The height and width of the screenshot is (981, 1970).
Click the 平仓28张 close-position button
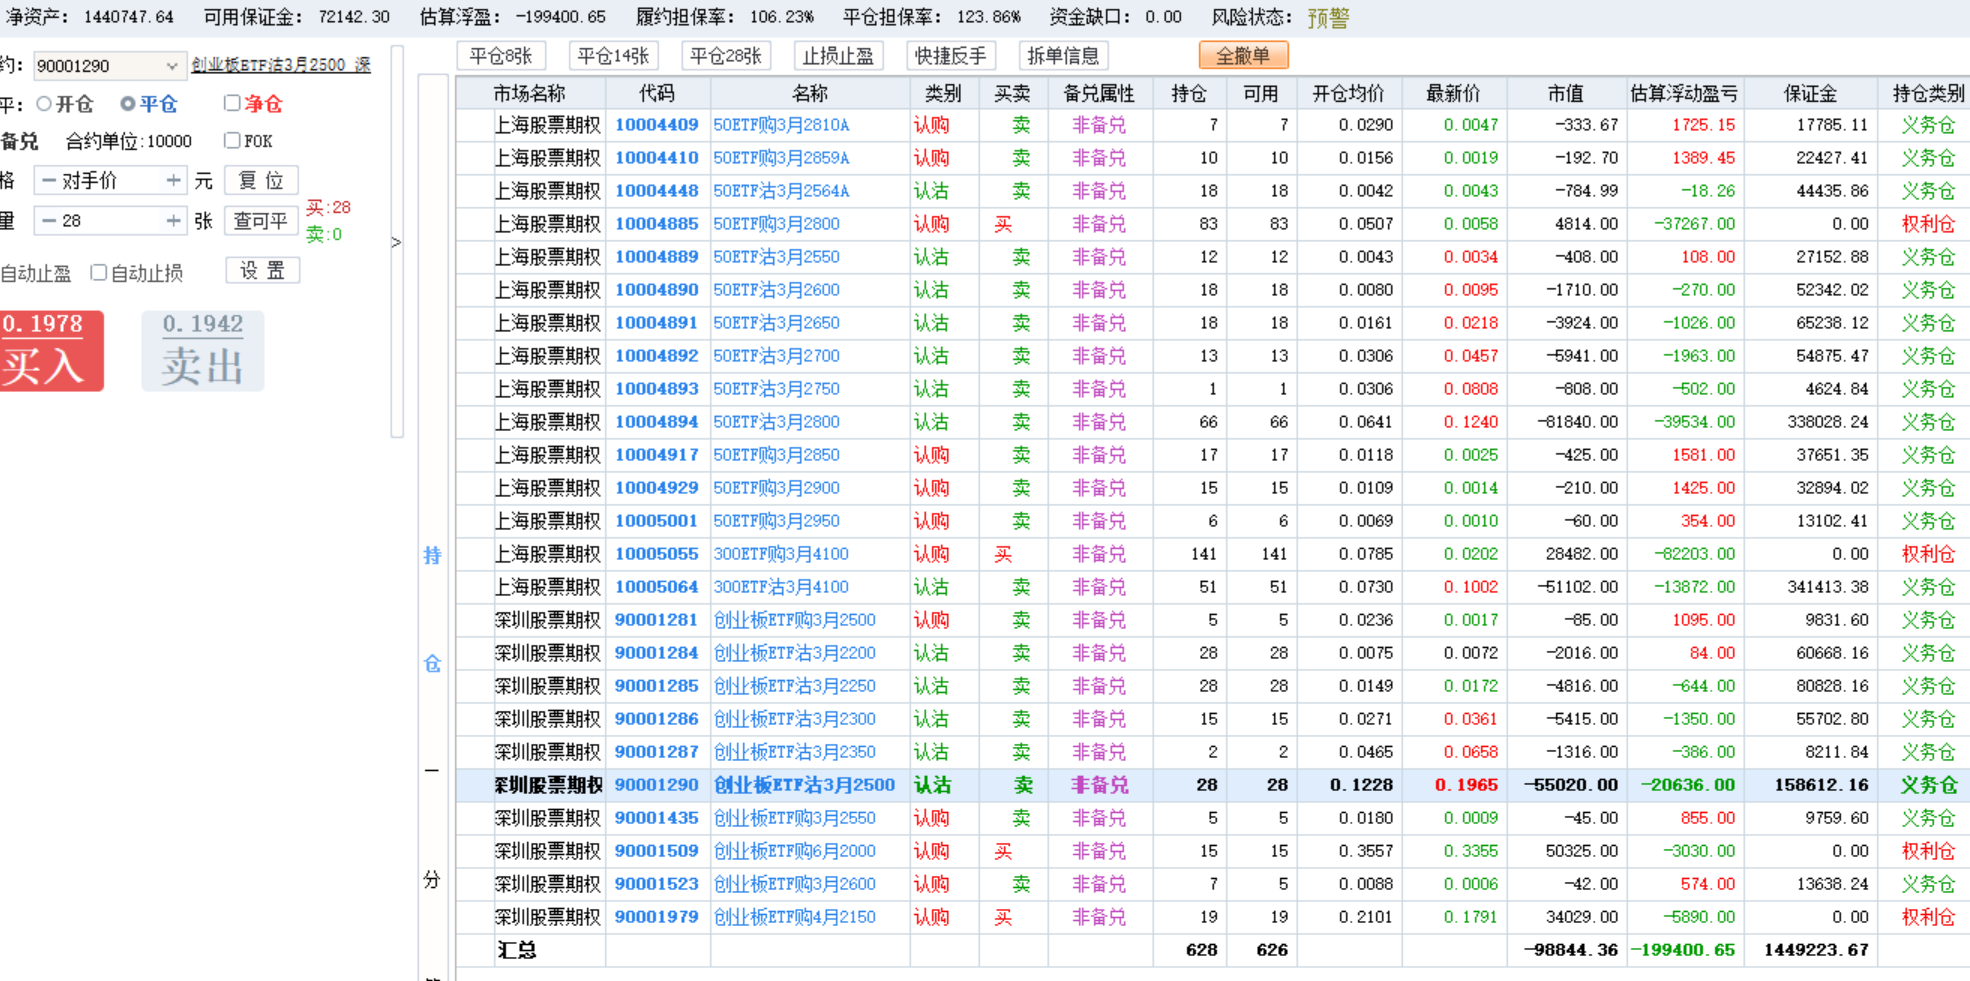726,56
